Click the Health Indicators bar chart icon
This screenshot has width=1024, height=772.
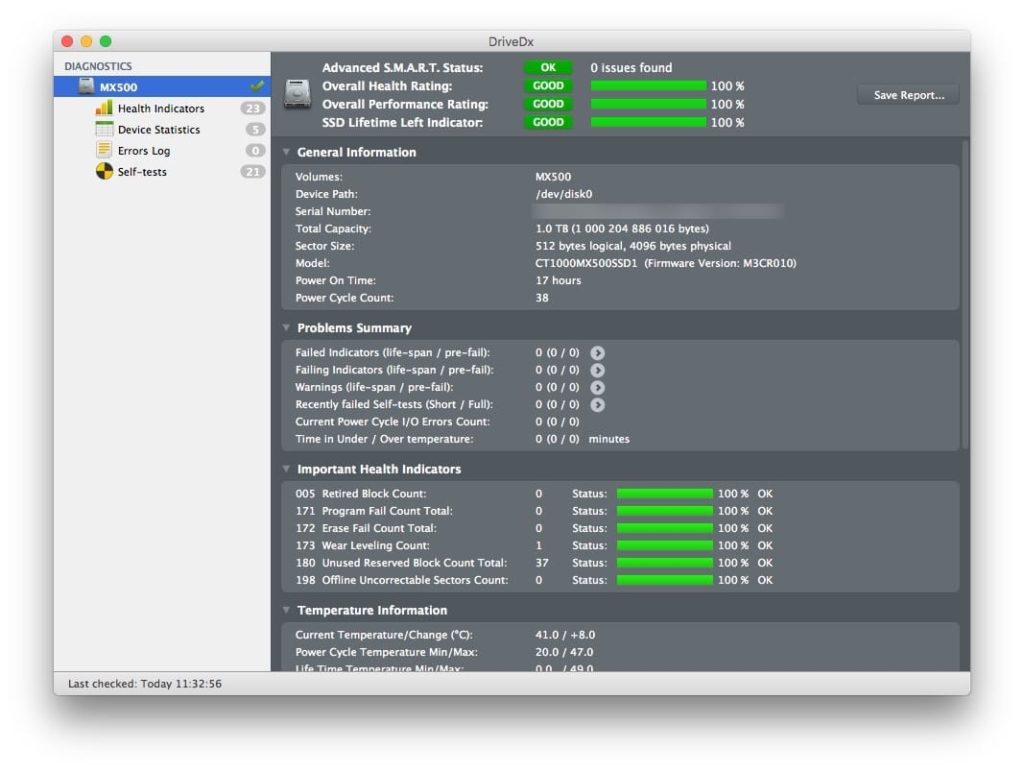104,108
